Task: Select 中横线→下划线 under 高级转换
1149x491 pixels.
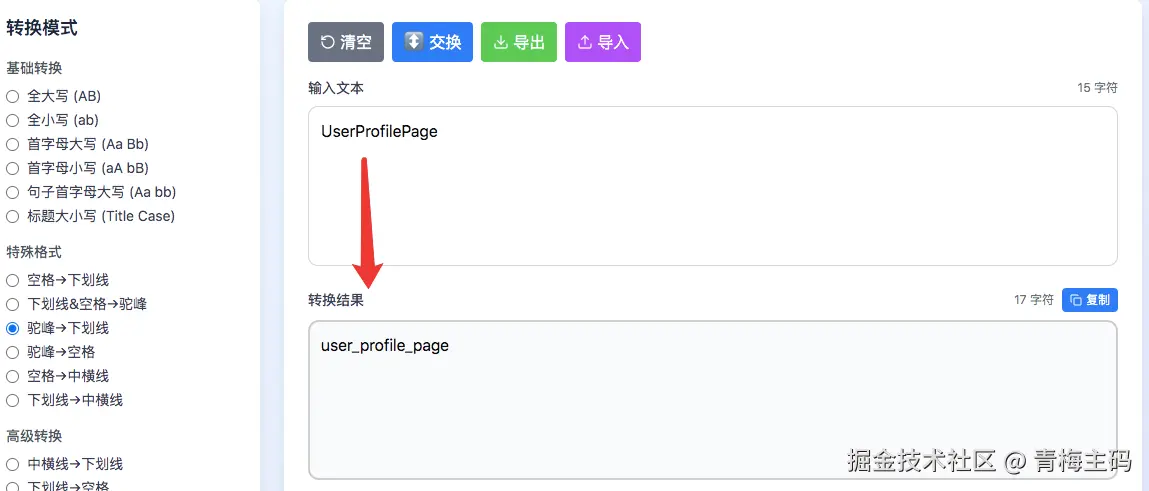Action: 12,464
